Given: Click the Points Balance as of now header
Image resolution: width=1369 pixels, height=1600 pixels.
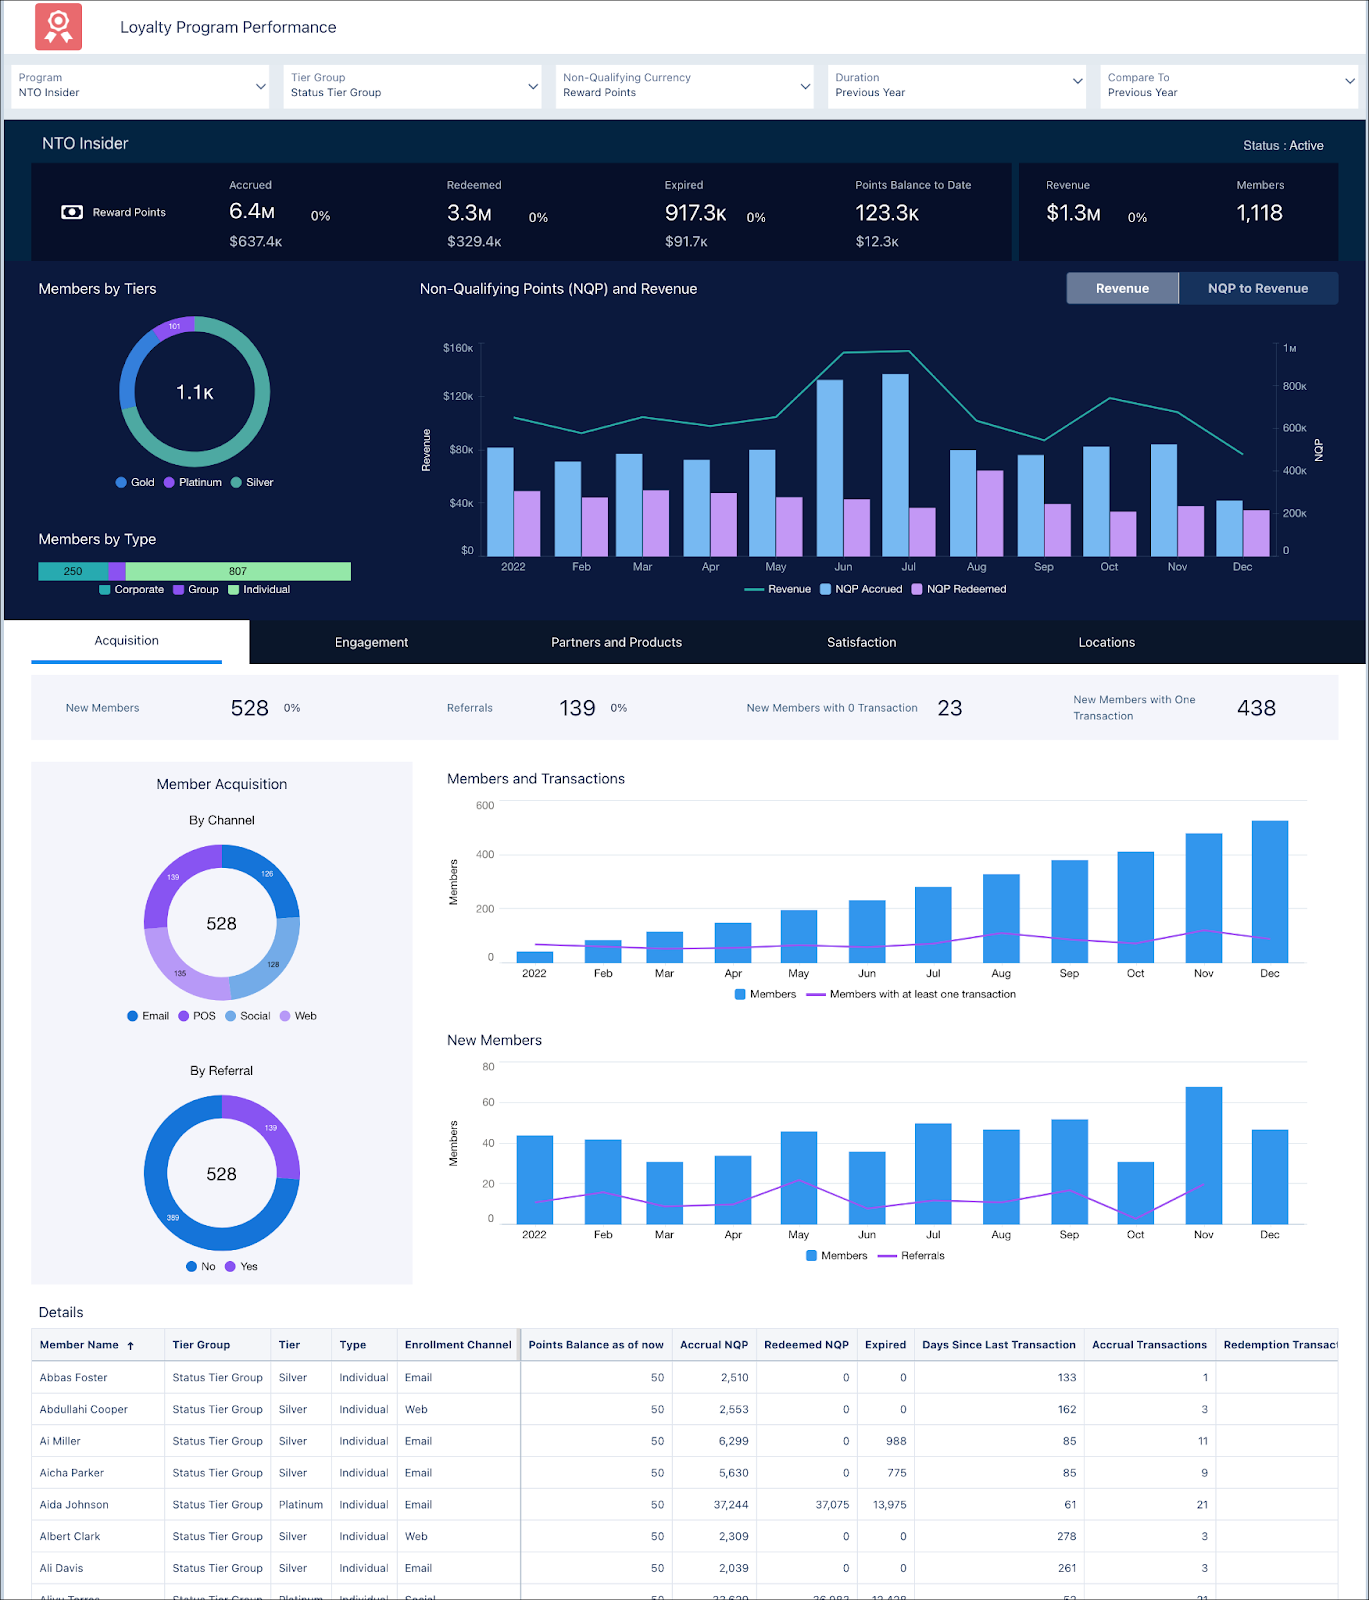Looking at the screenshot, I should pos(596,1345).
